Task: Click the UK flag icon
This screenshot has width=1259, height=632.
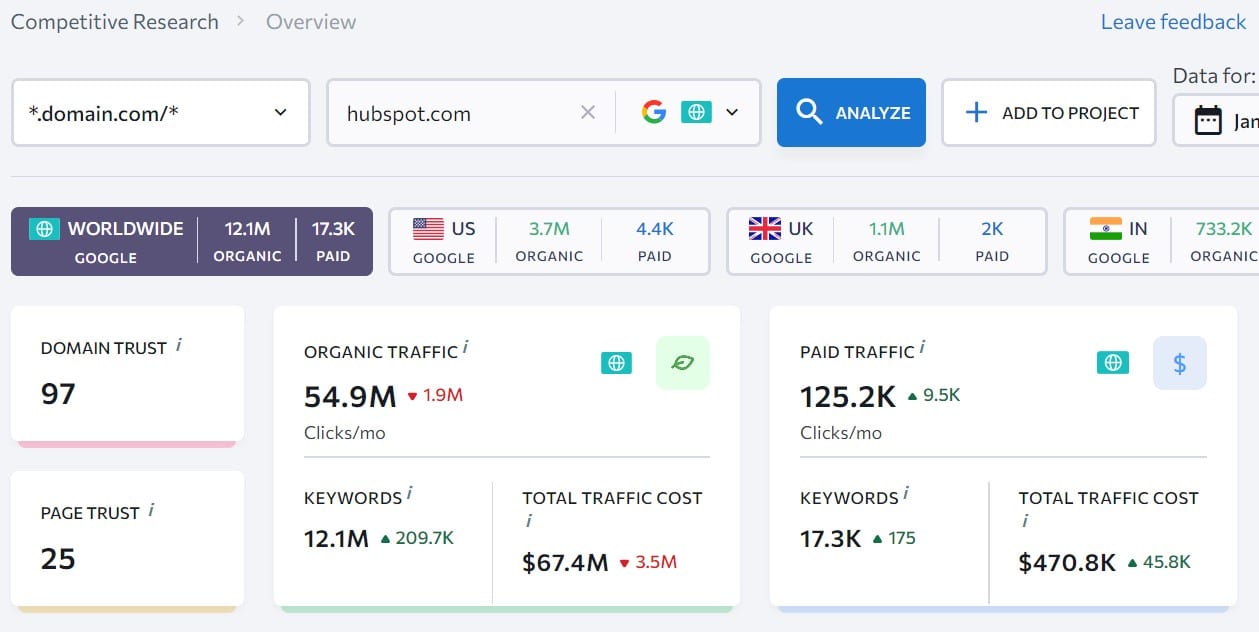Action: (x=765, y=229)
